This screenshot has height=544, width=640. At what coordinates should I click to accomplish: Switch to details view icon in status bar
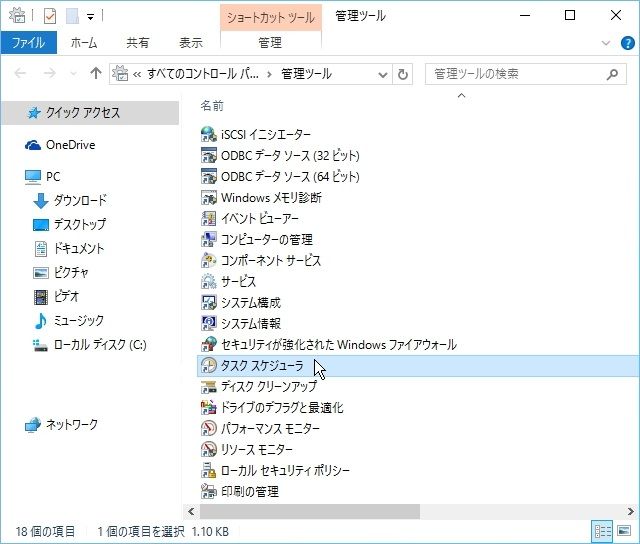point(602,531)
